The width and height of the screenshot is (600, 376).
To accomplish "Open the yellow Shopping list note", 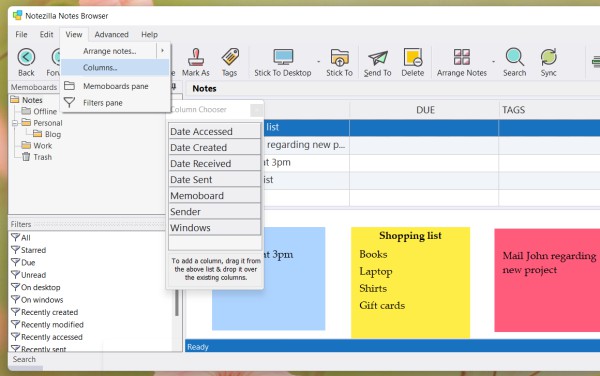I will point(410,283).
